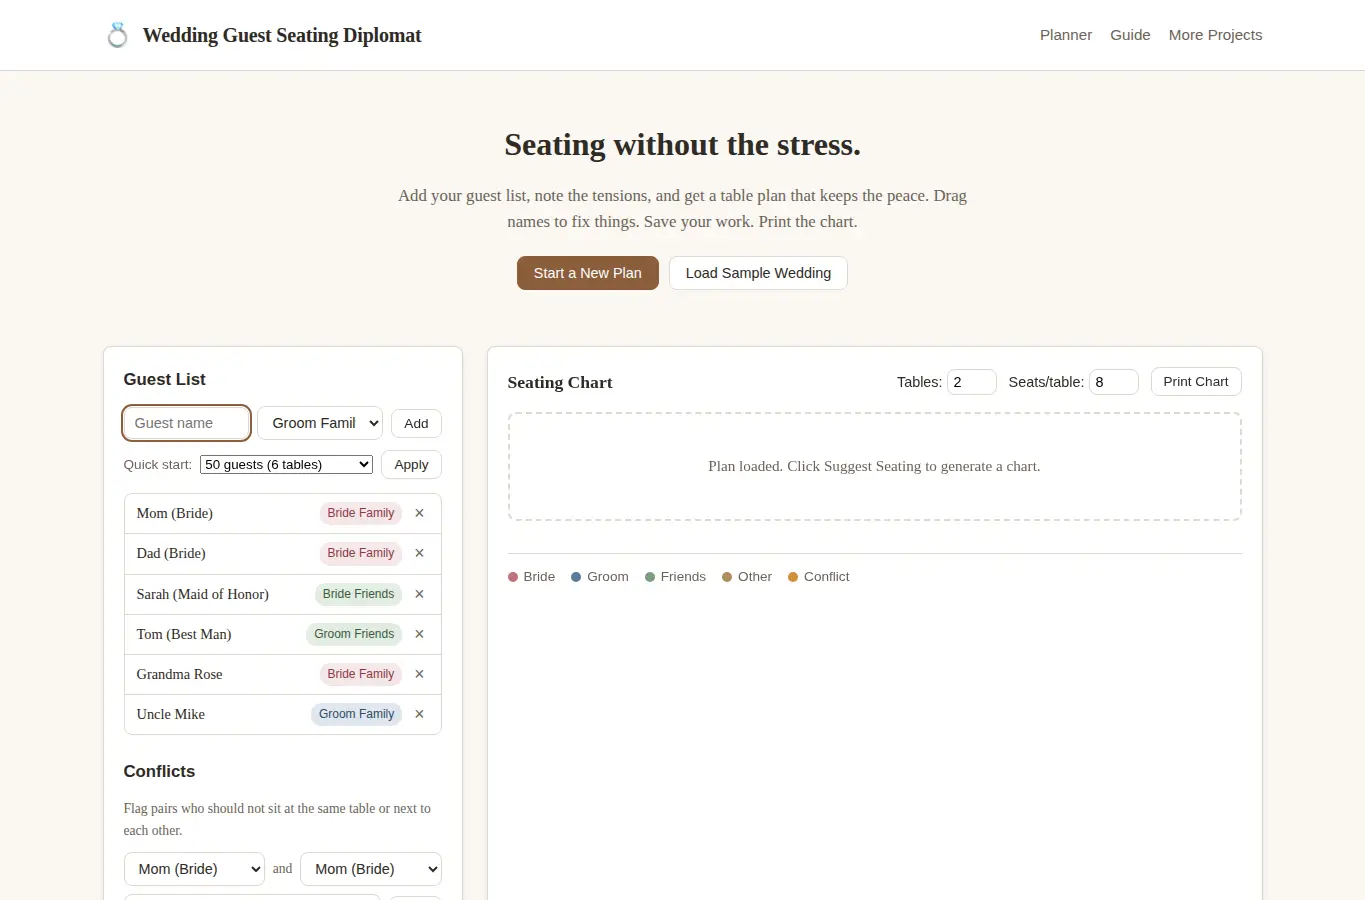
Task: Click the wedding ring logo icon
Action: [117, 36]
